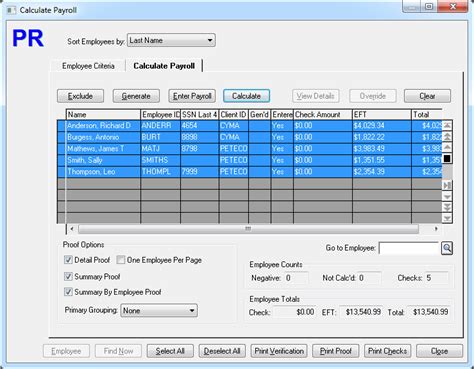Click the right arrow of horizontal scrollbar
This screenshot has height=369, width=474.
436,229
